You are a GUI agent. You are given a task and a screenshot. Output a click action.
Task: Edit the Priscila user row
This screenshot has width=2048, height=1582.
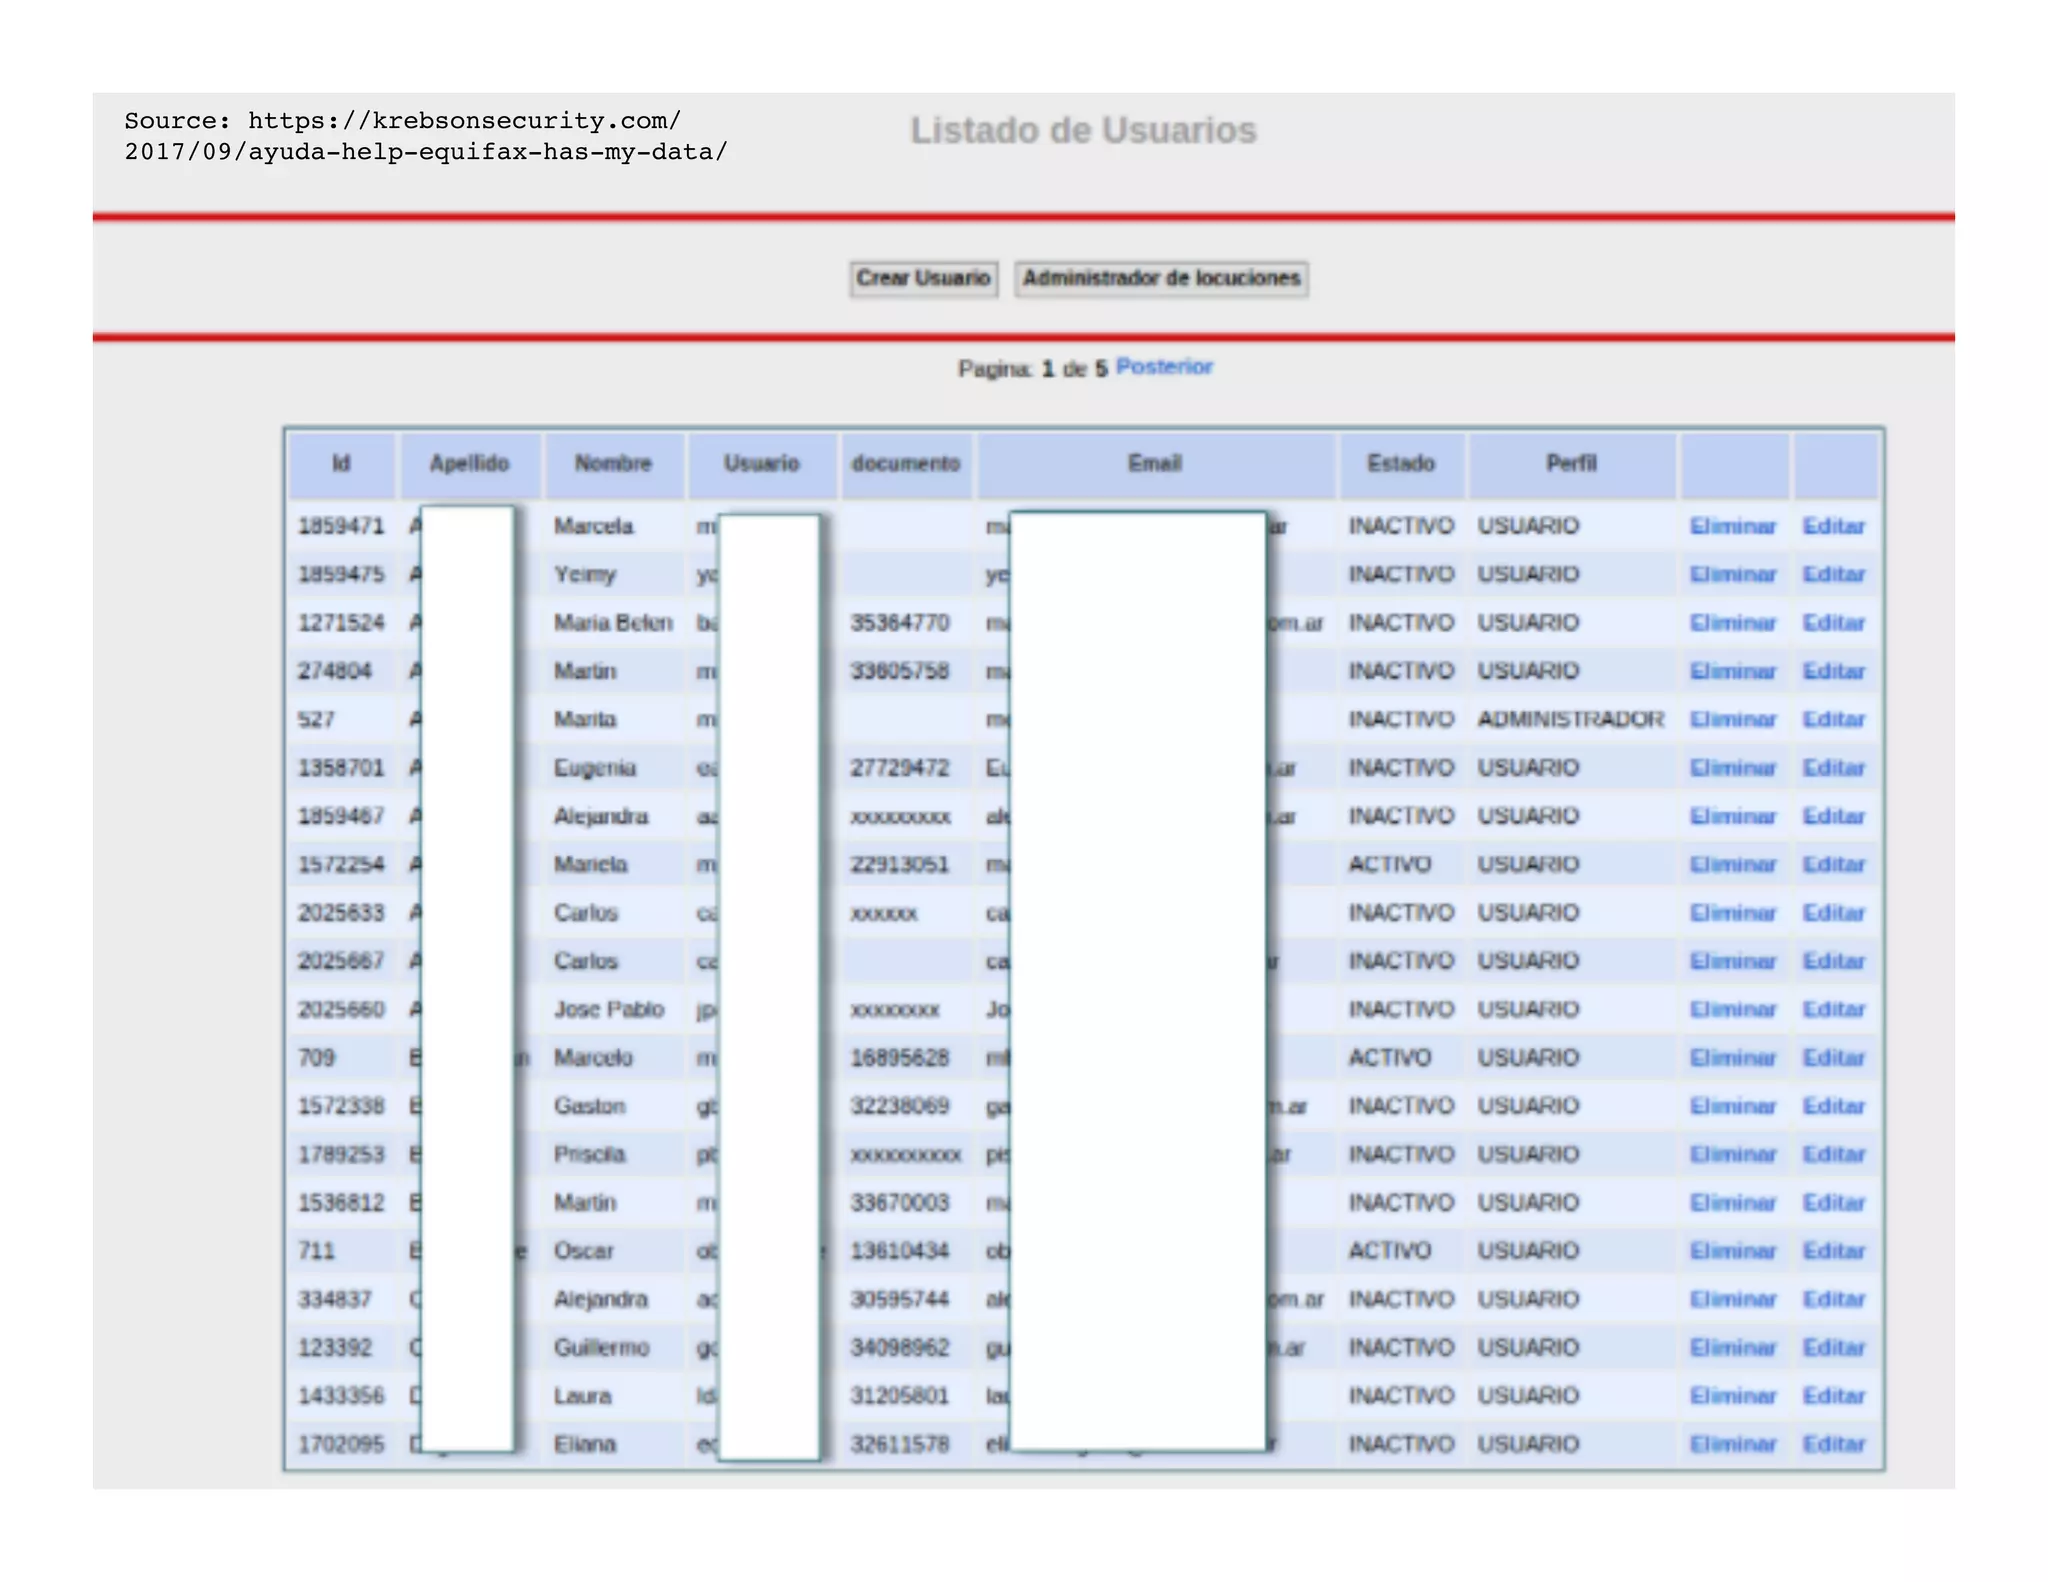(x=1834, y=1154)
